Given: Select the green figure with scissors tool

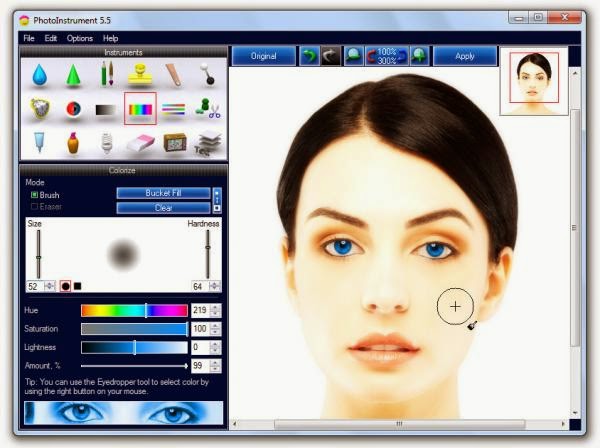Looking at the screenshot, I should coord(207,109).
